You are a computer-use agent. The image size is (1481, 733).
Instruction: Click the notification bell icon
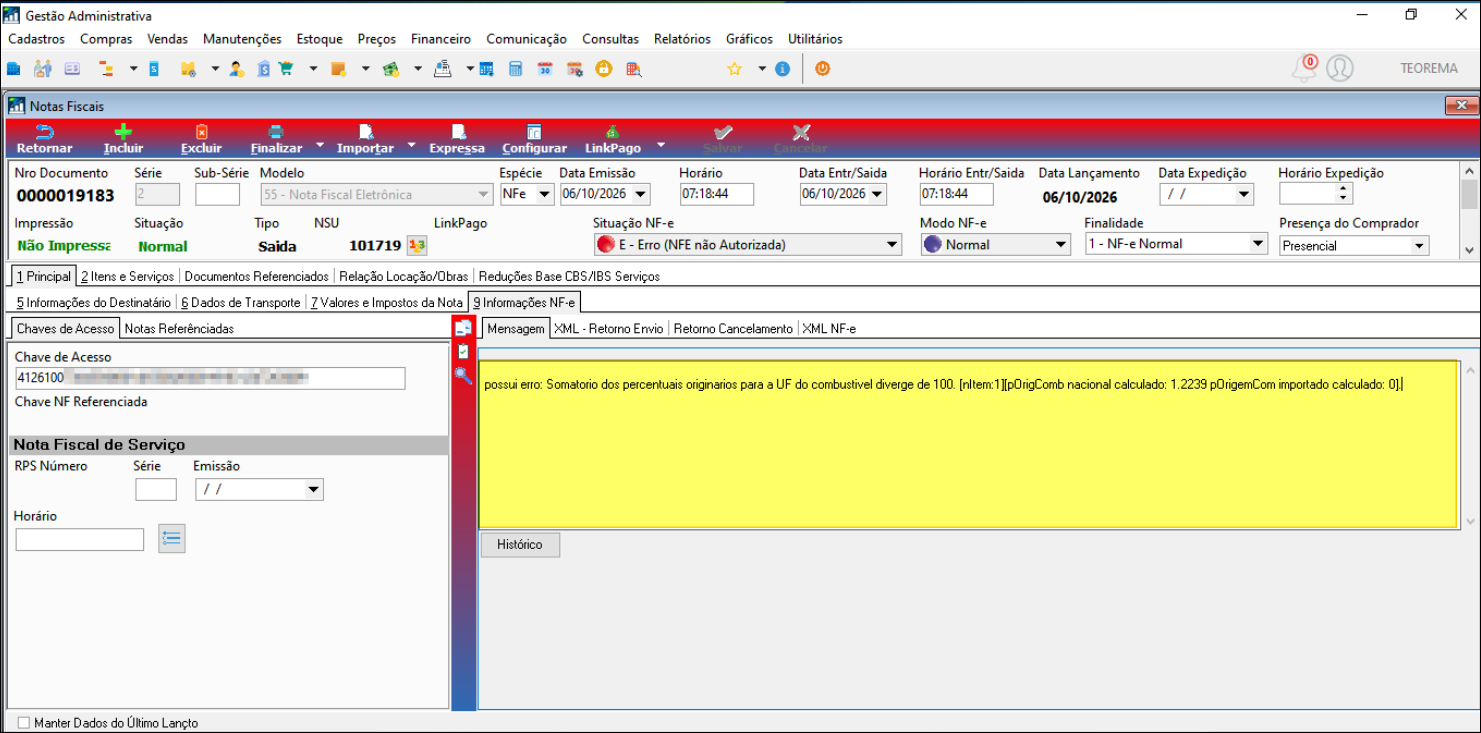(x=1304, y=69)
